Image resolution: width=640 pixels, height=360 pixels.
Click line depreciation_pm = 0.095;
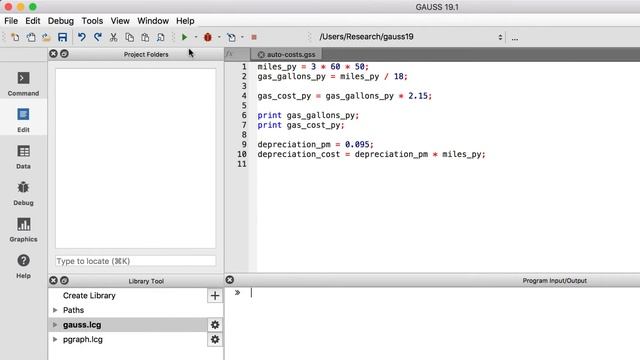316,144
